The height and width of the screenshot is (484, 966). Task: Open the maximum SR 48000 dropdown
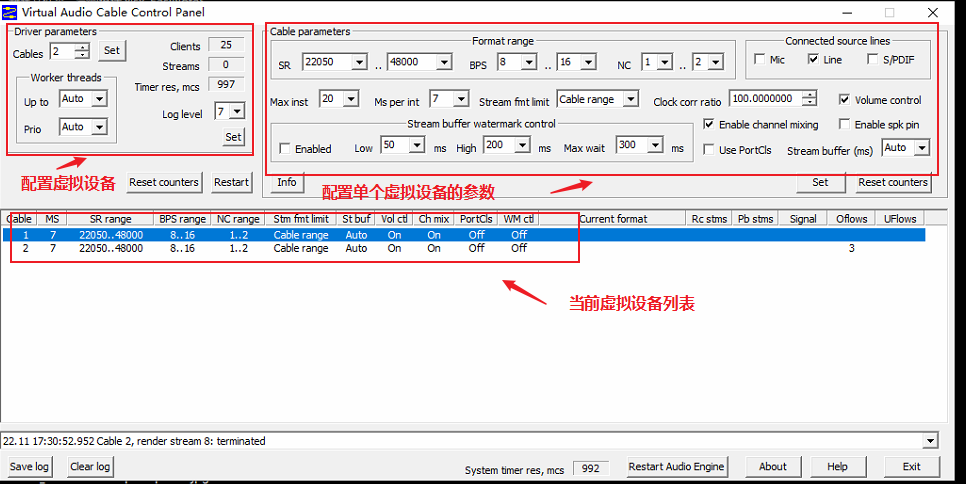pos(444,62)
